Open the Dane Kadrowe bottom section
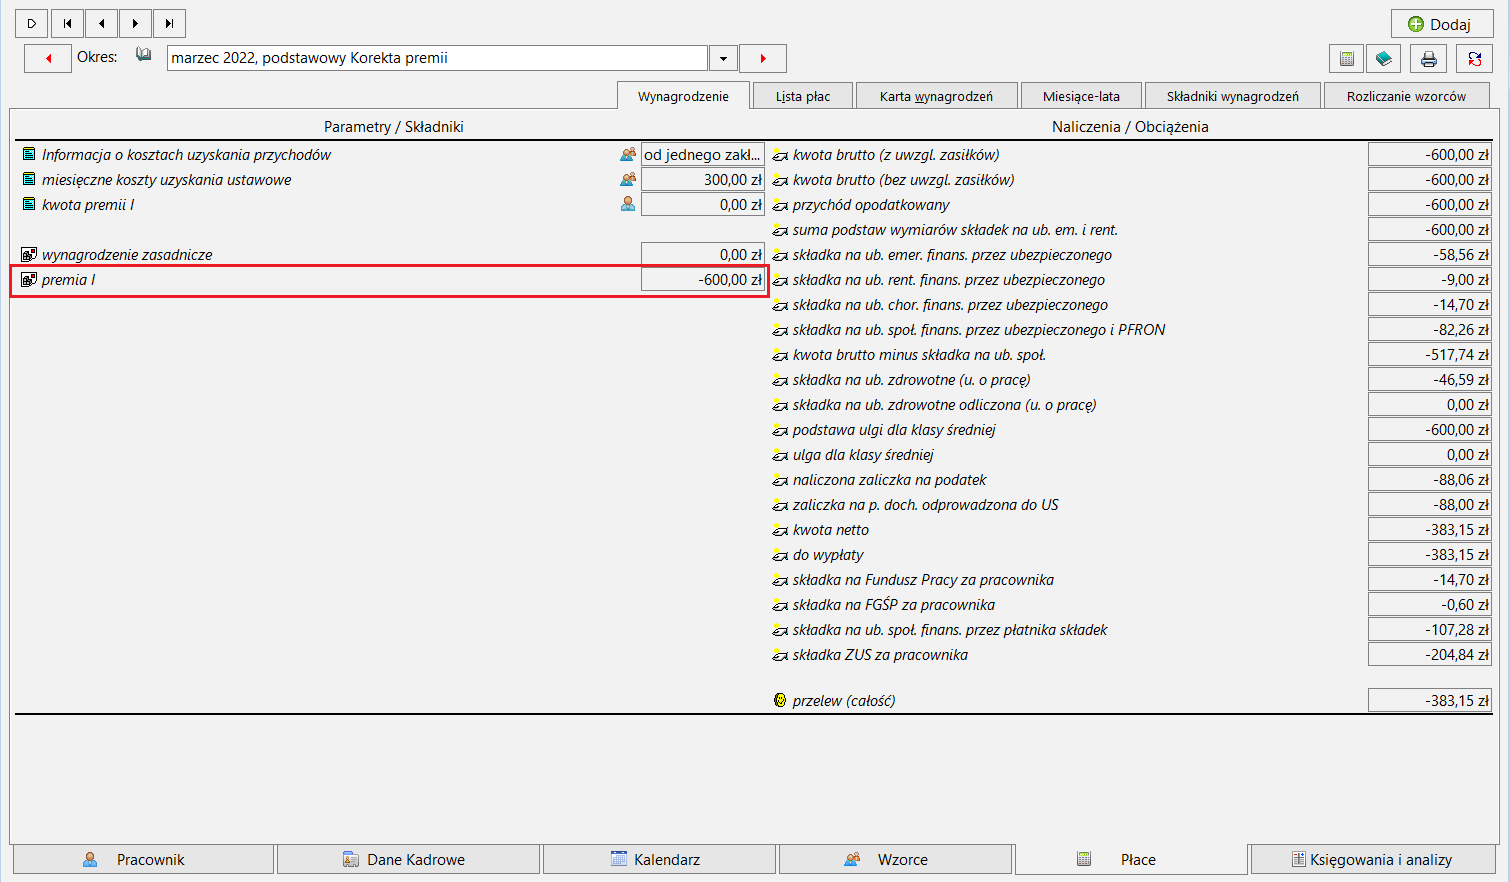 coord(408,859)
